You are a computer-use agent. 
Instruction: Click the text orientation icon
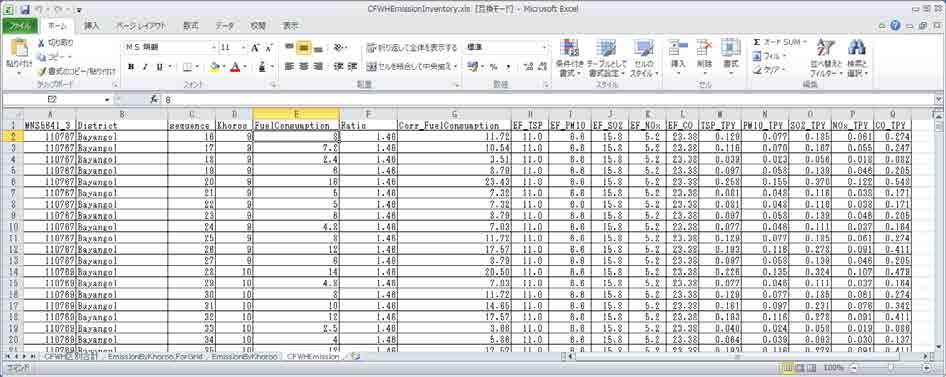tap(339, 48)
